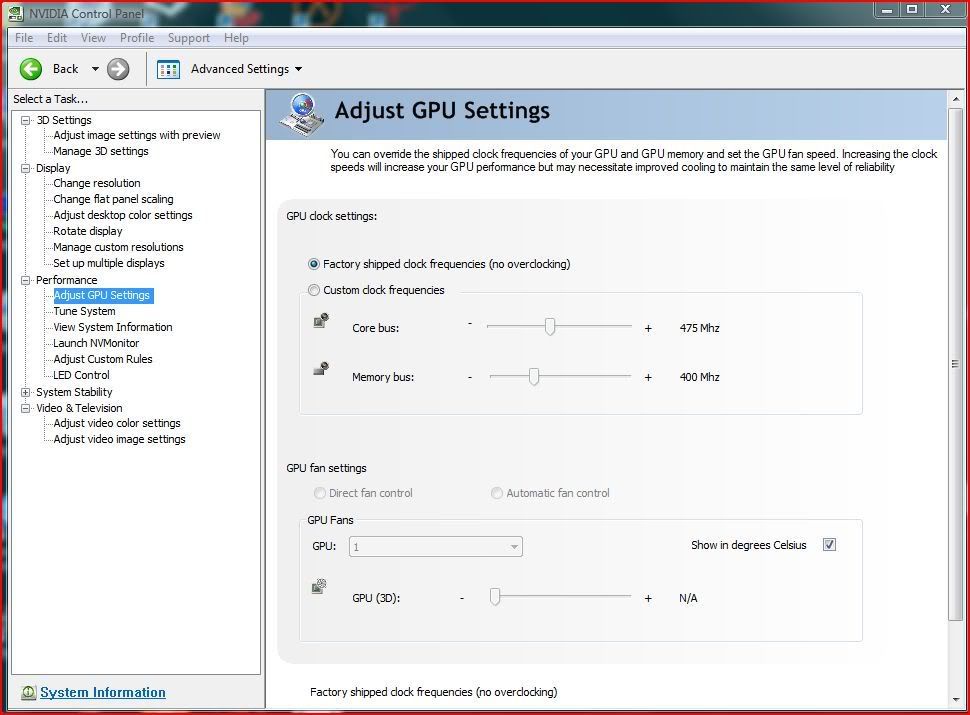Select Direct fan control radio button
This screenshot has height=715, width=970.
pos(320,493)
